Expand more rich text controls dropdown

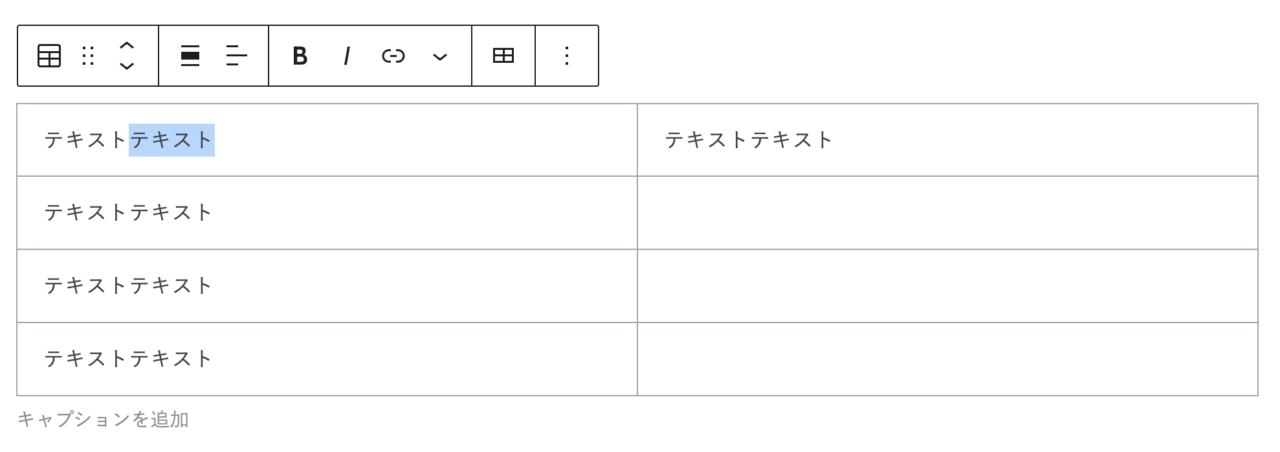pyautogui.click(x=440, y=56)
